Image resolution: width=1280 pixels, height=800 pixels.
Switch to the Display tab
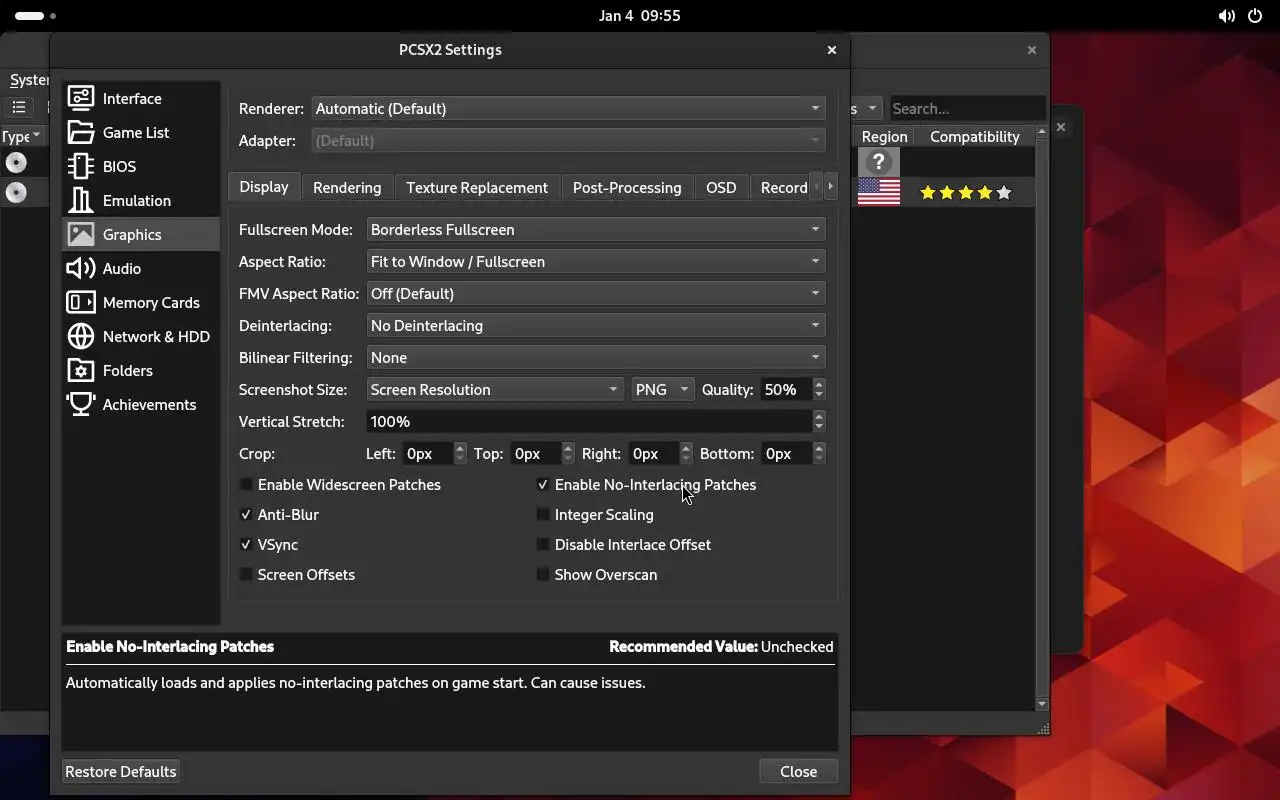pos(264,186)
